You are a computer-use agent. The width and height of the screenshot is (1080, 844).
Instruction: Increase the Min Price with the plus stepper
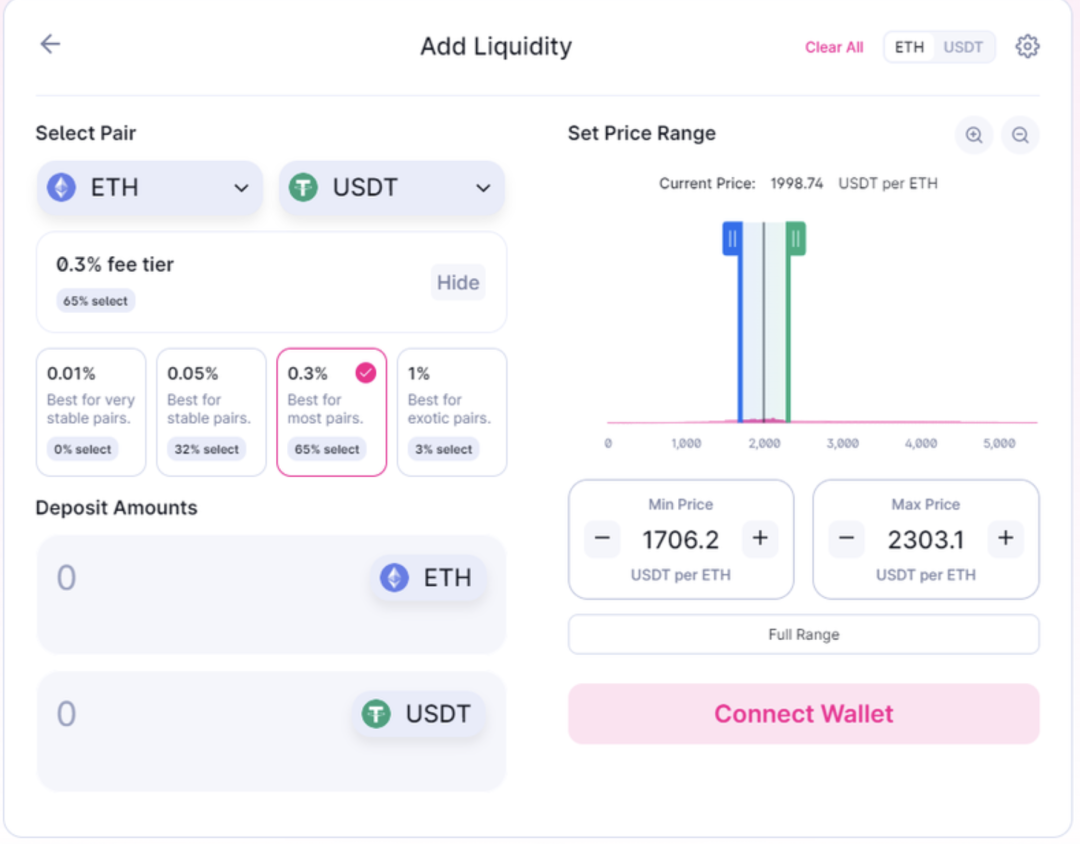(x=760, y=538)
